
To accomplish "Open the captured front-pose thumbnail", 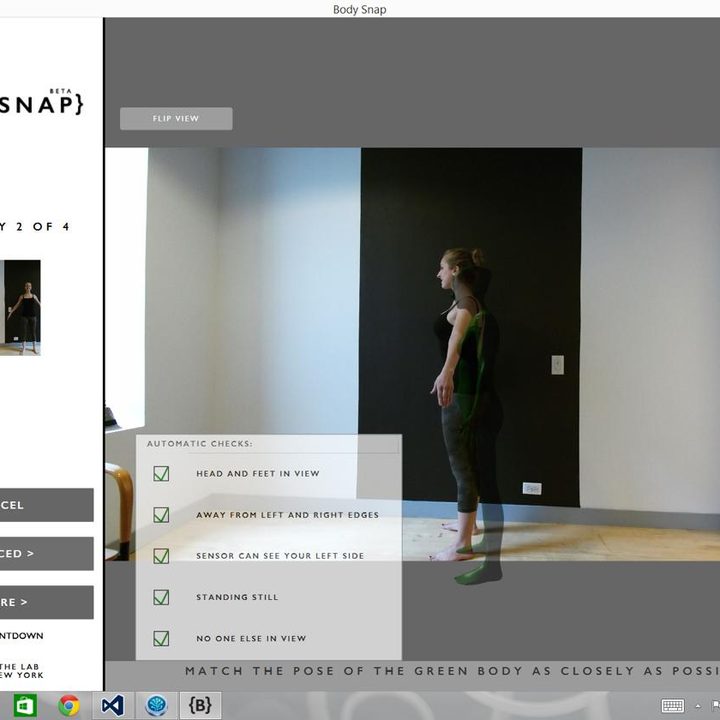I will pos(20,308).
